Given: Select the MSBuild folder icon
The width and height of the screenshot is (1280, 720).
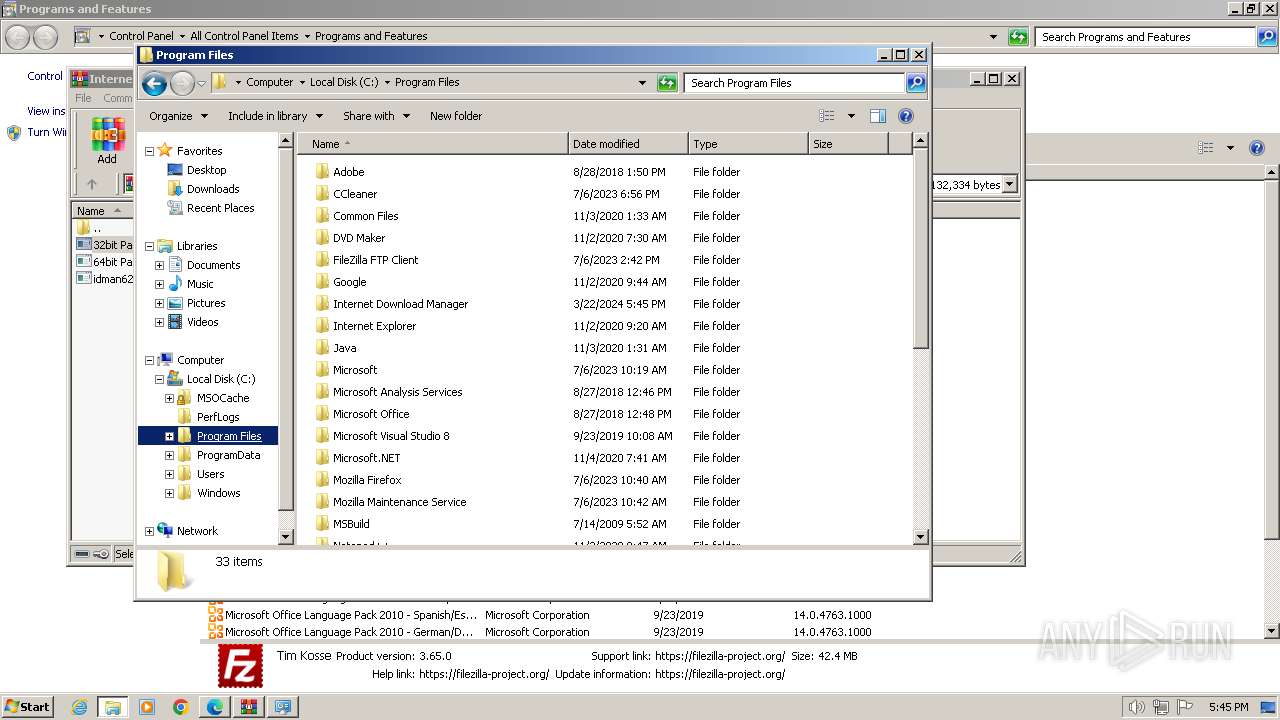Looking at the screenshot, I should coord(322,524).
